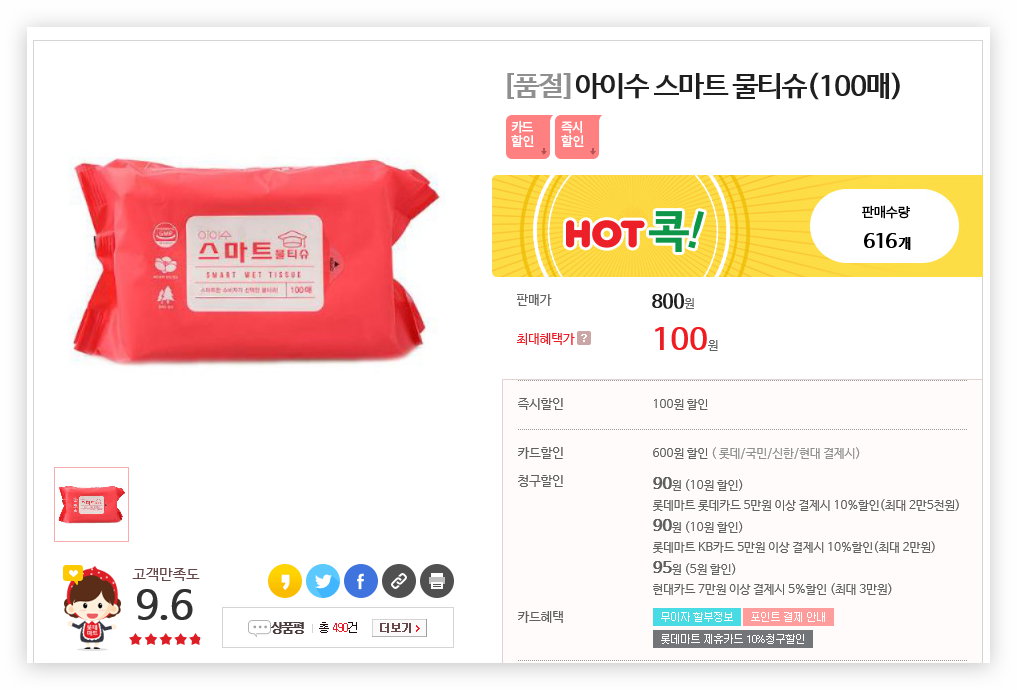Print page using printer icon

437,580
